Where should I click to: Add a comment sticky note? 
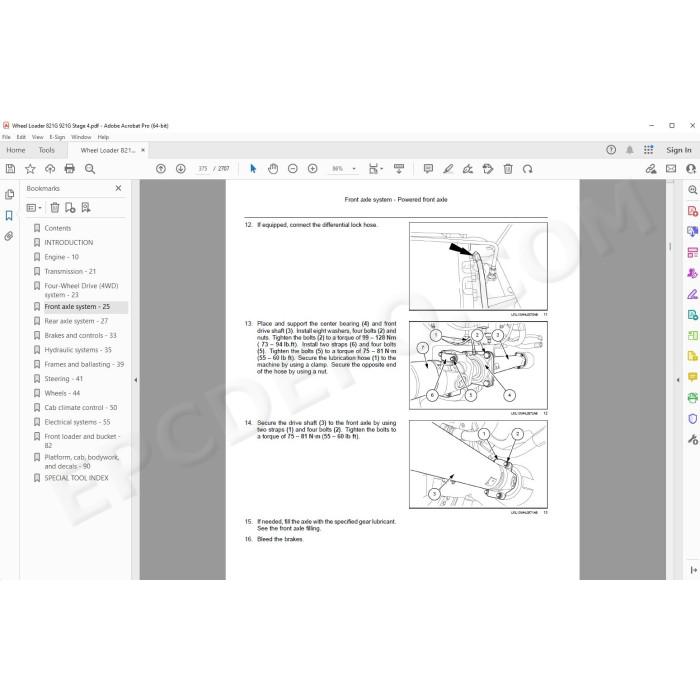(428, 169)
